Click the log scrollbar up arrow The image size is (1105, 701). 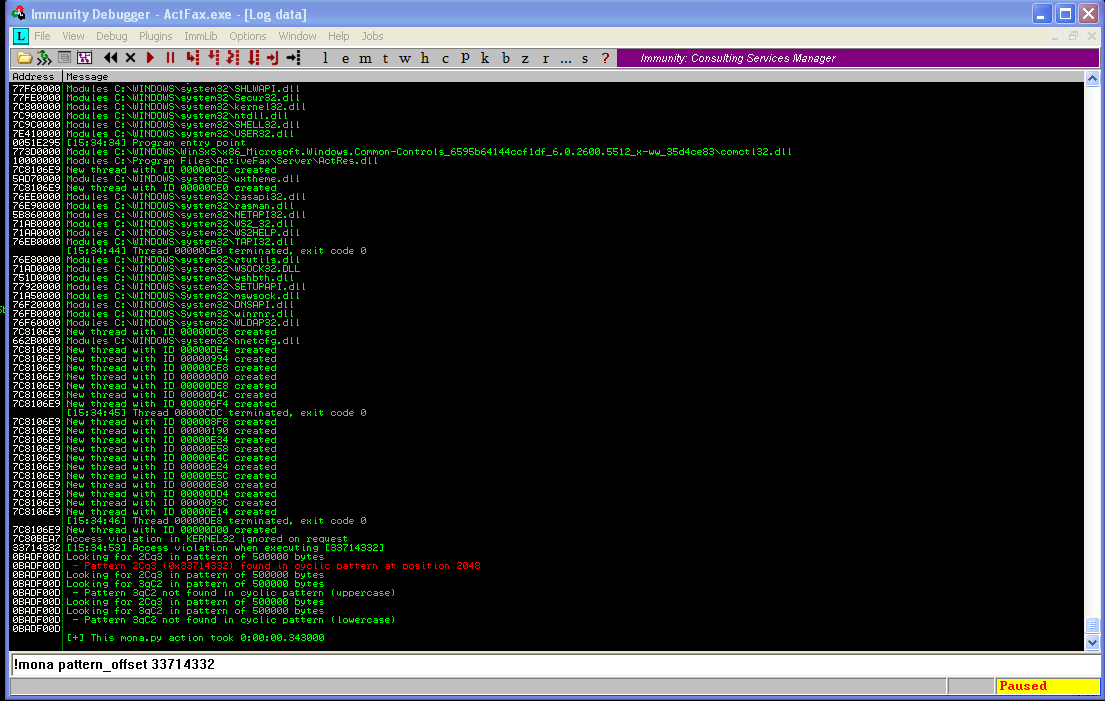point(1092,78)
